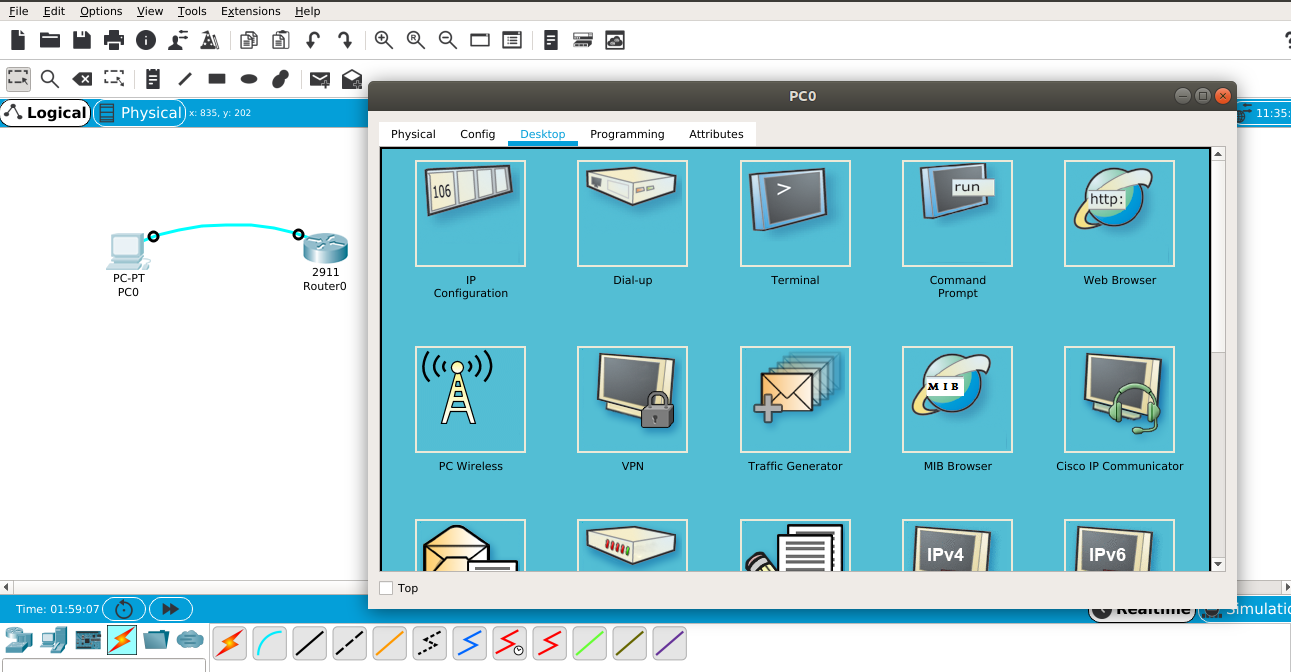The height and width of the screenshot is (672, 1291).
Task: Choose the automatic connection lightning cable
Action: [230, 643]
